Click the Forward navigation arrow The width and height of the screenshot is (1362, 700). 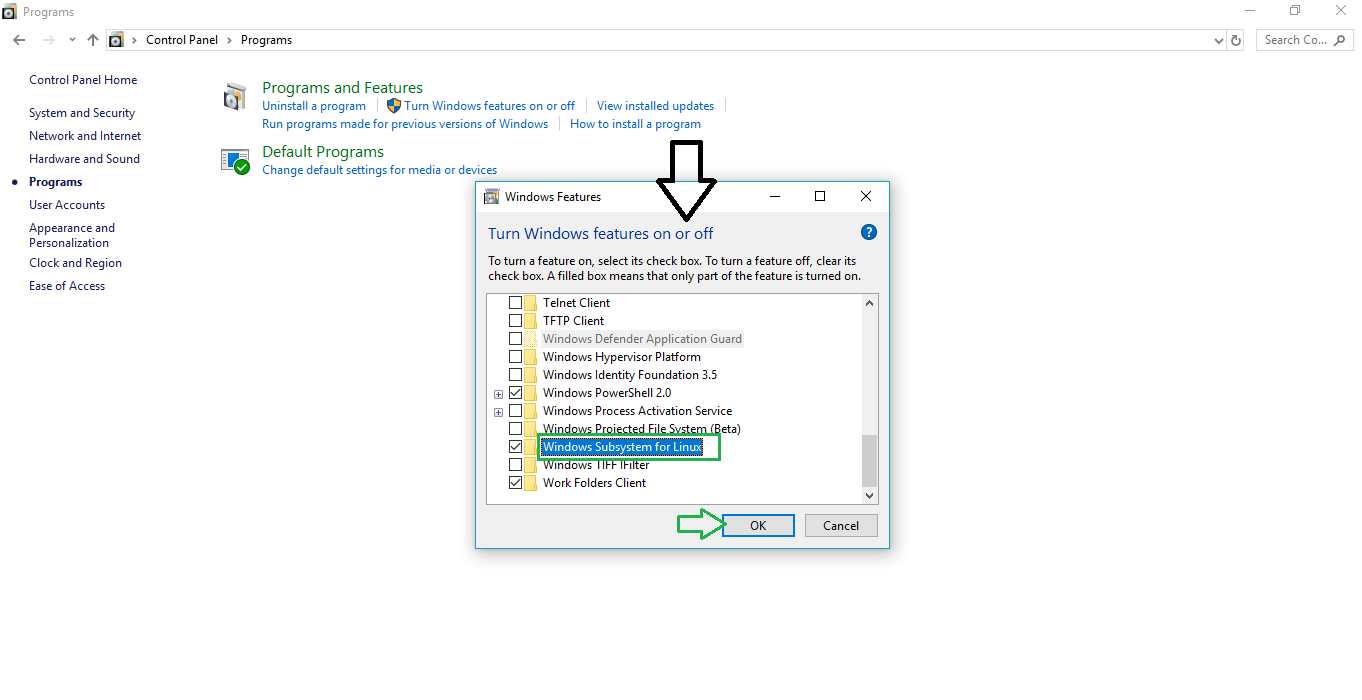[47, 40]
